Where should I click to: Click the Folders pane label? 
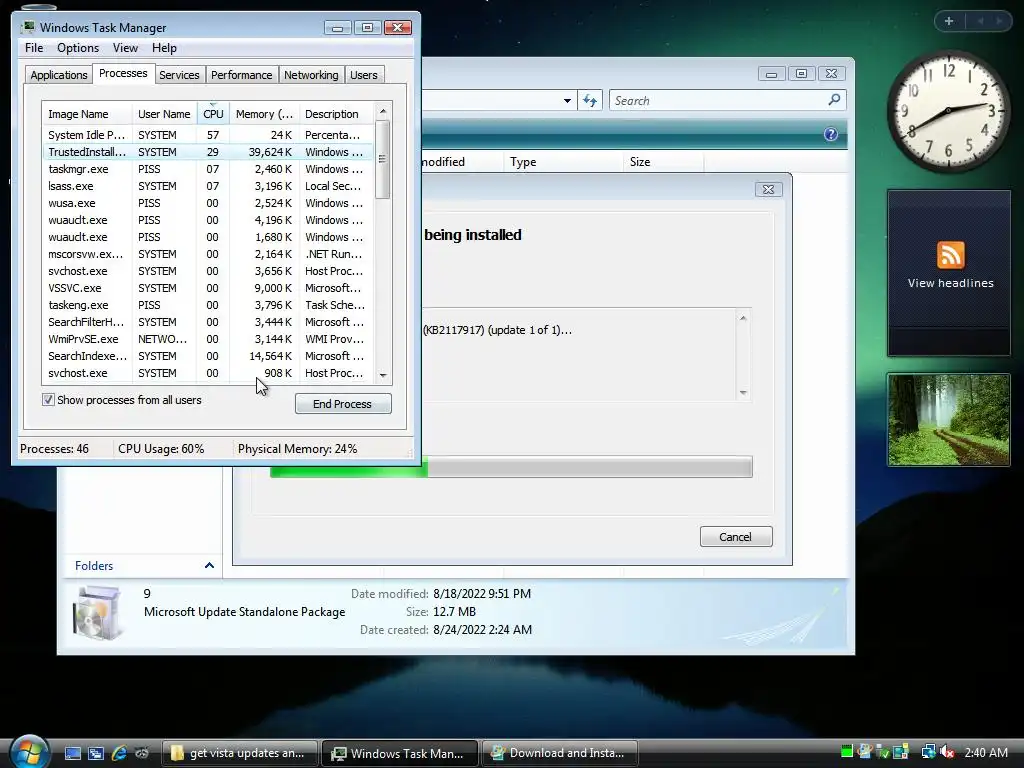coord(94,566)
